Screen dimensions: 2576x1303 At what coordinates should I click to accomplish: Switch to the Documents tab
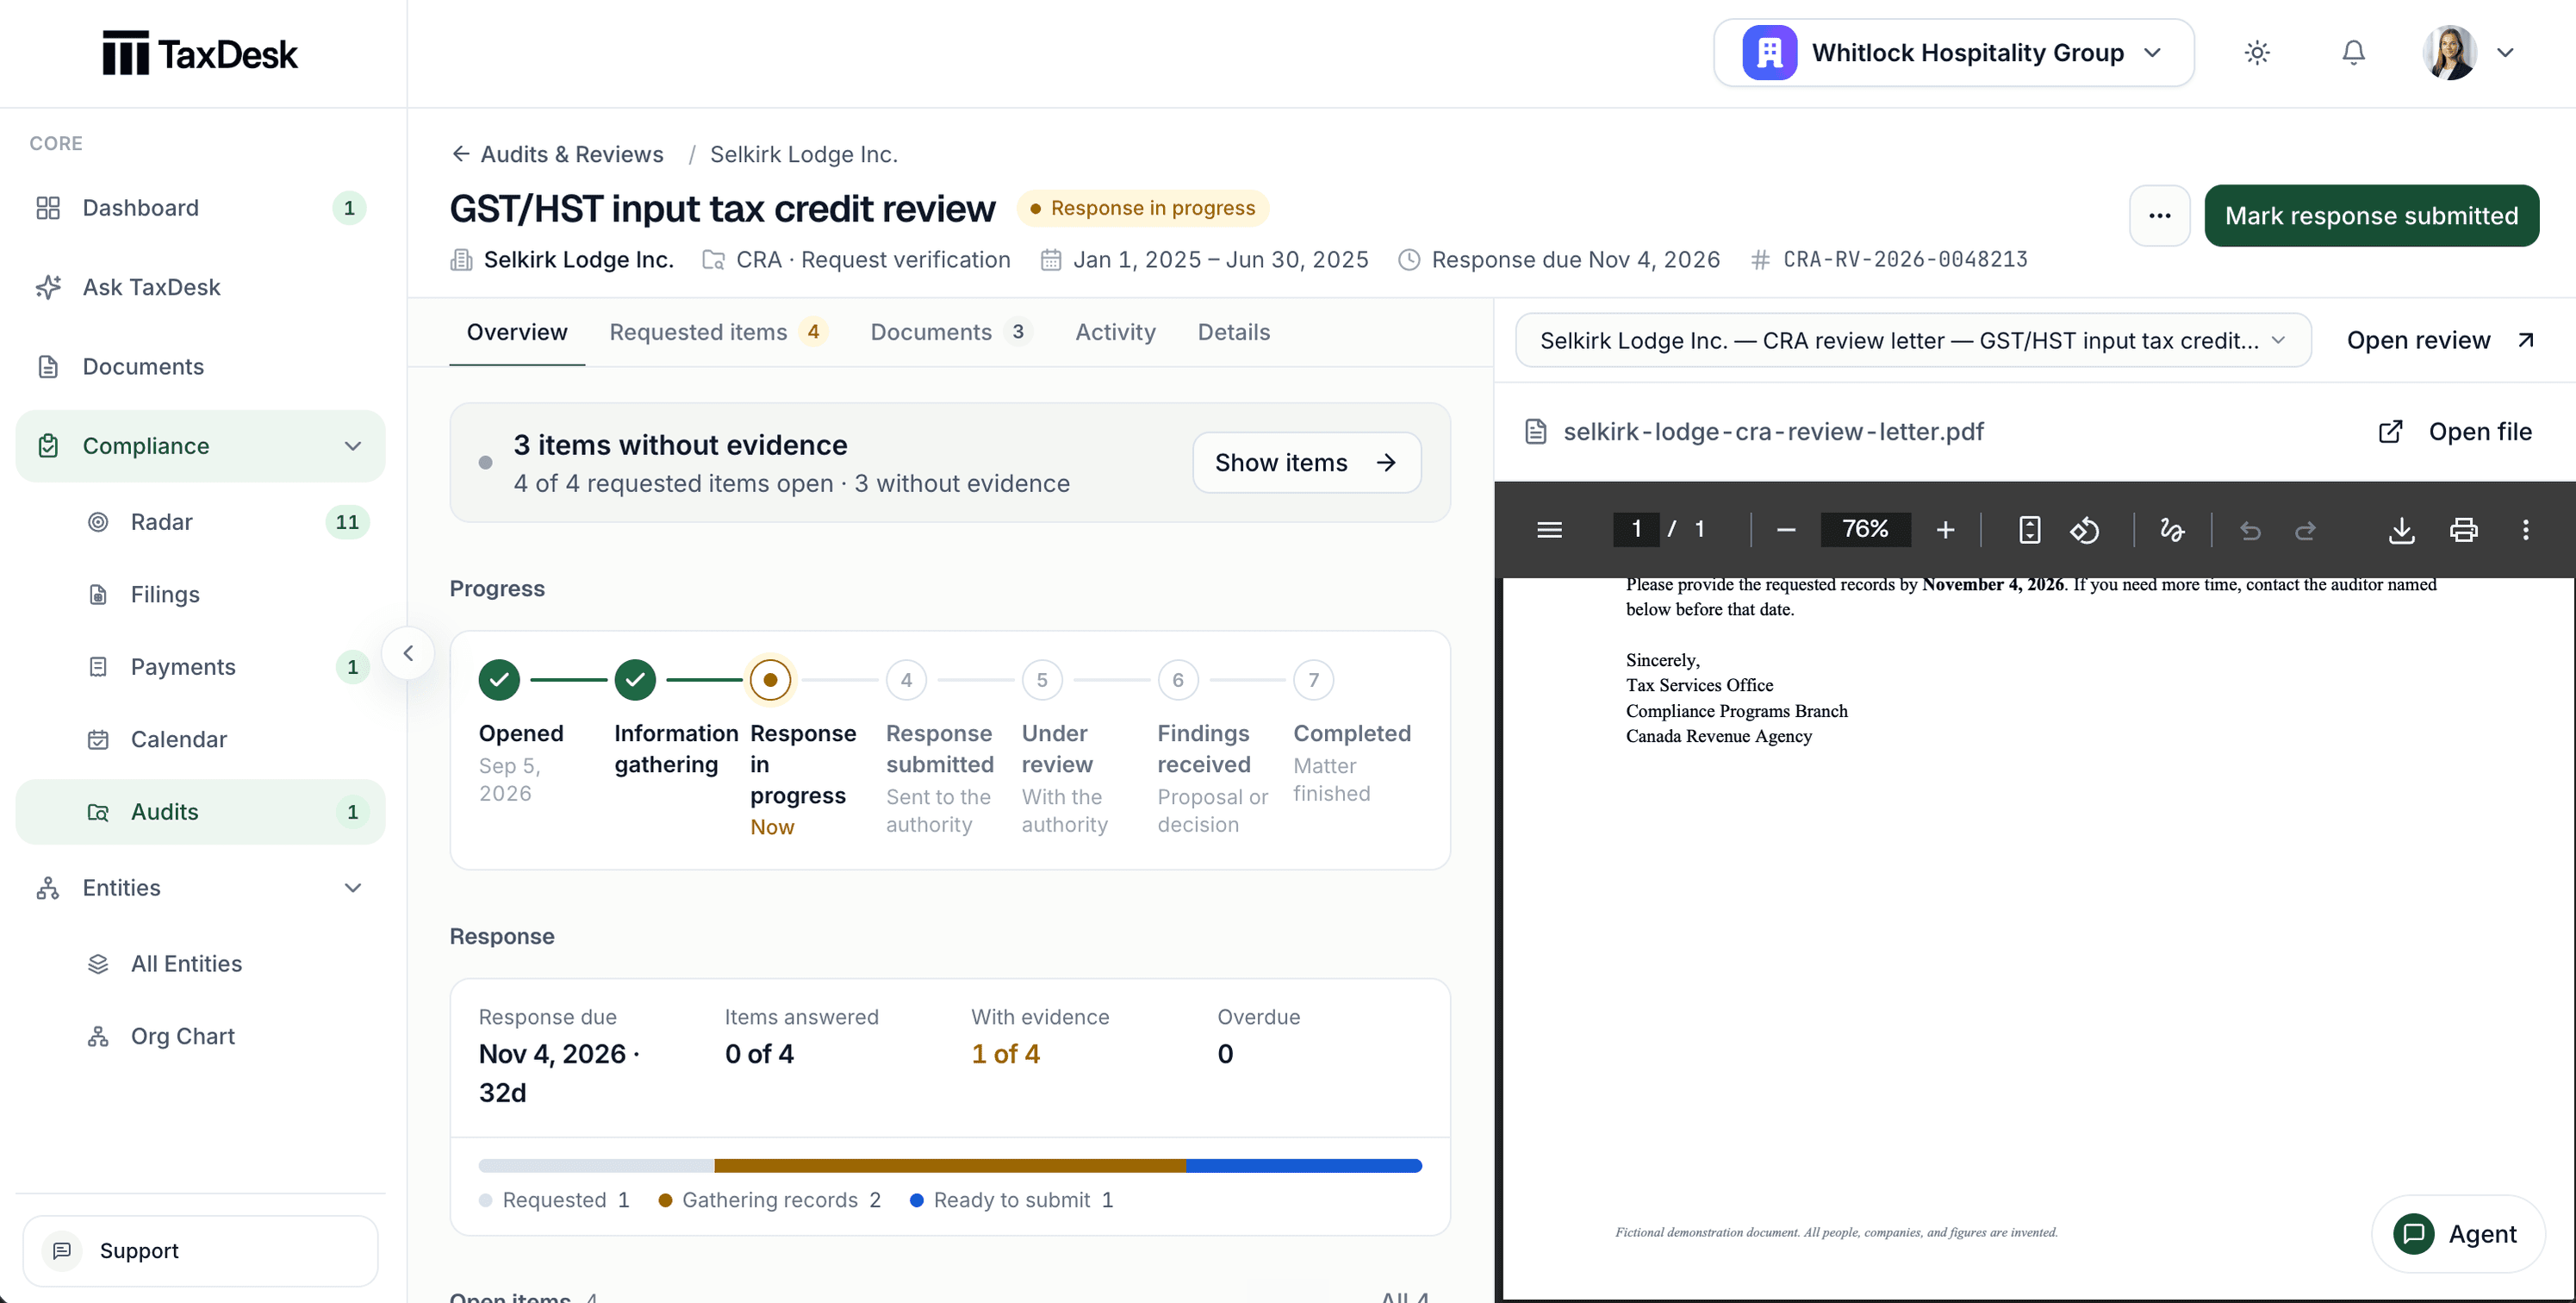pos(950,332)
